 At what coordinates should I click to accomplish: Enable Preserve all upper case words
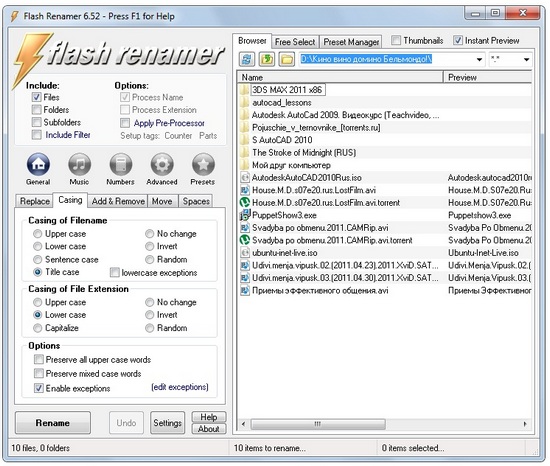coord(39,359)
